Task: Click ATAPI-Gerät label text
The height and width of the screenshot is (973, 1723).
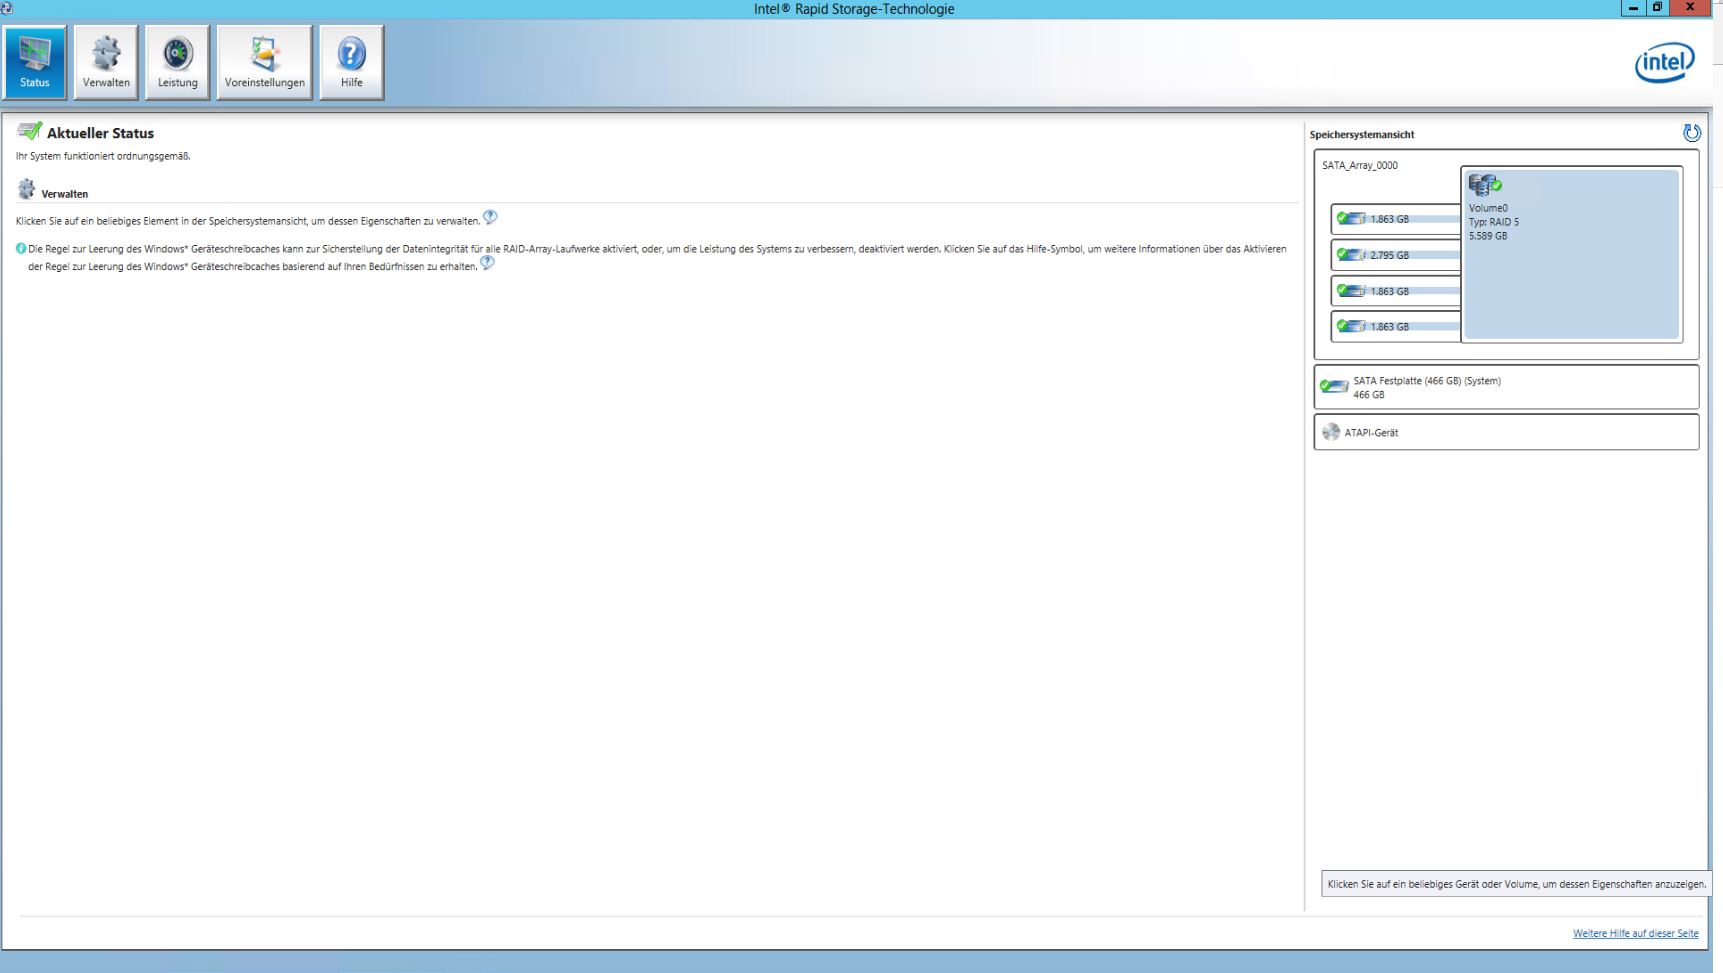Action: click(x=1371, y=433)
